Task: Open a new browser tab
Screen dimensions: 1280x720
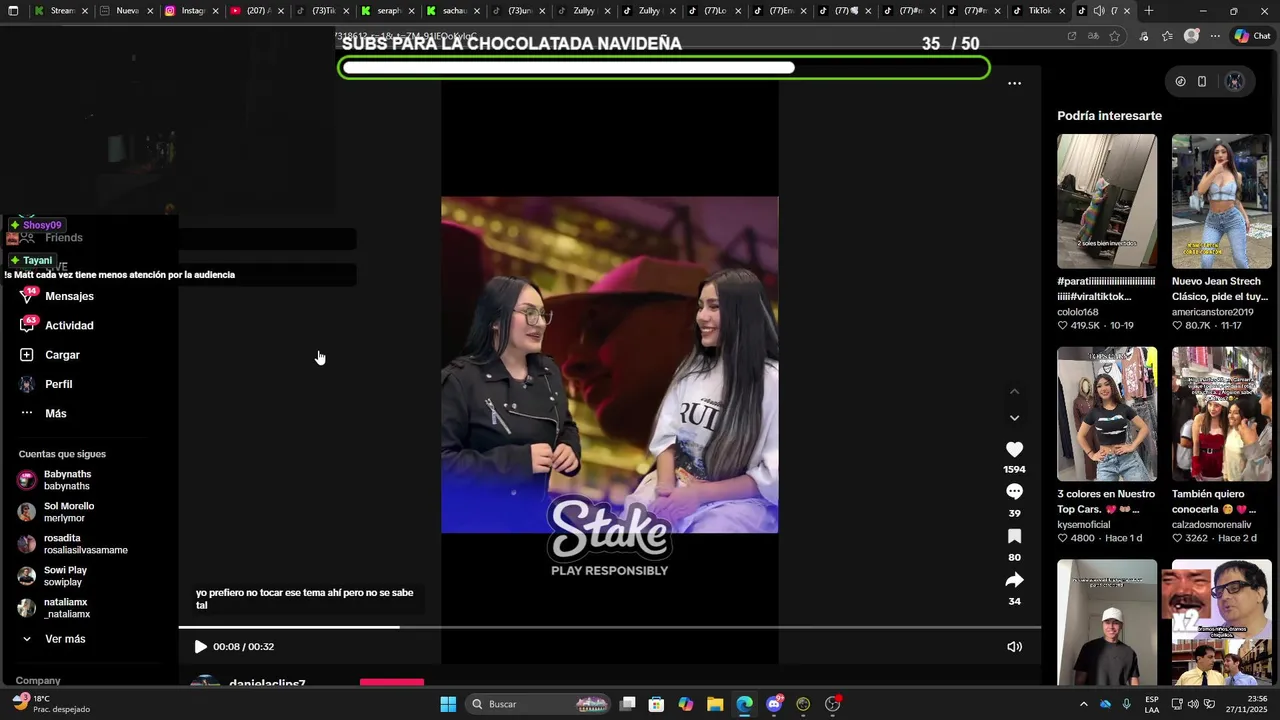Action: click(x=1149, y=11)
